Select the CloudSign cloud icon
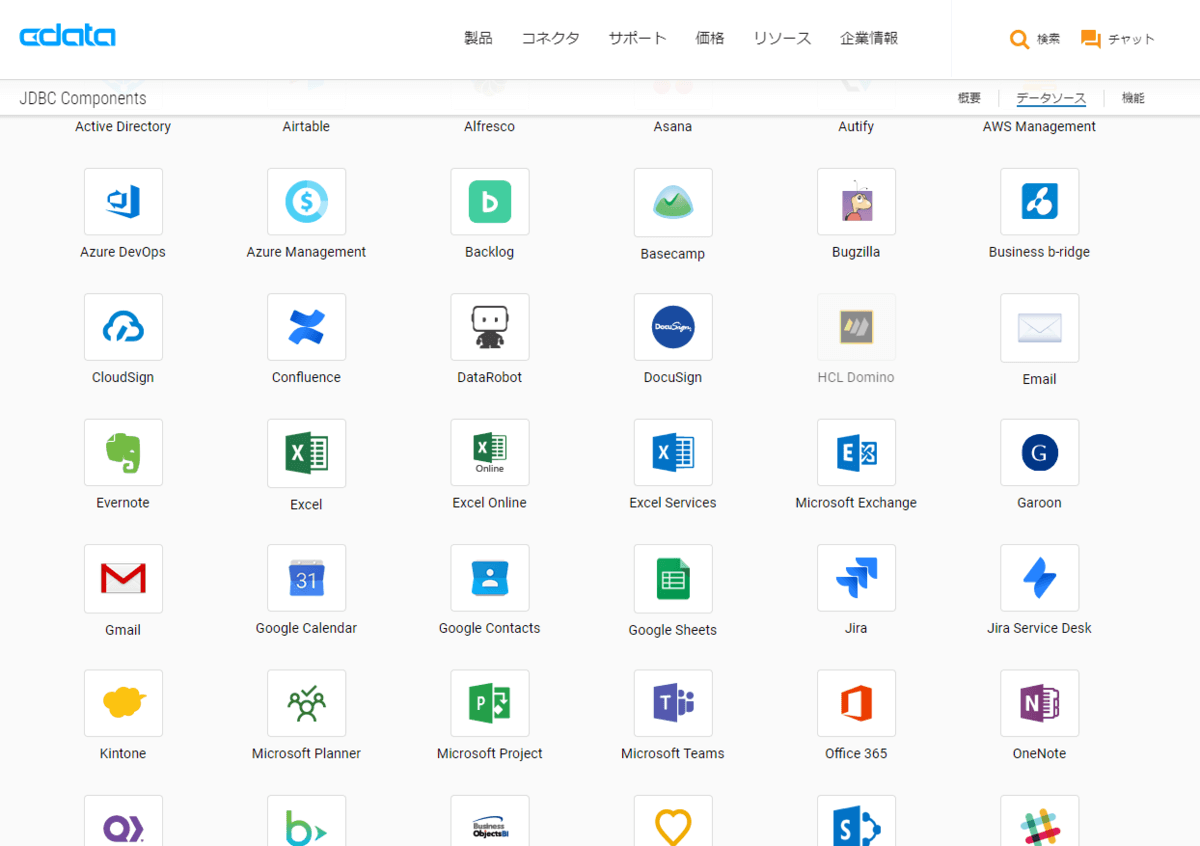The height and width of the screenshot is (846, 1200). click(x=123, y=327)
